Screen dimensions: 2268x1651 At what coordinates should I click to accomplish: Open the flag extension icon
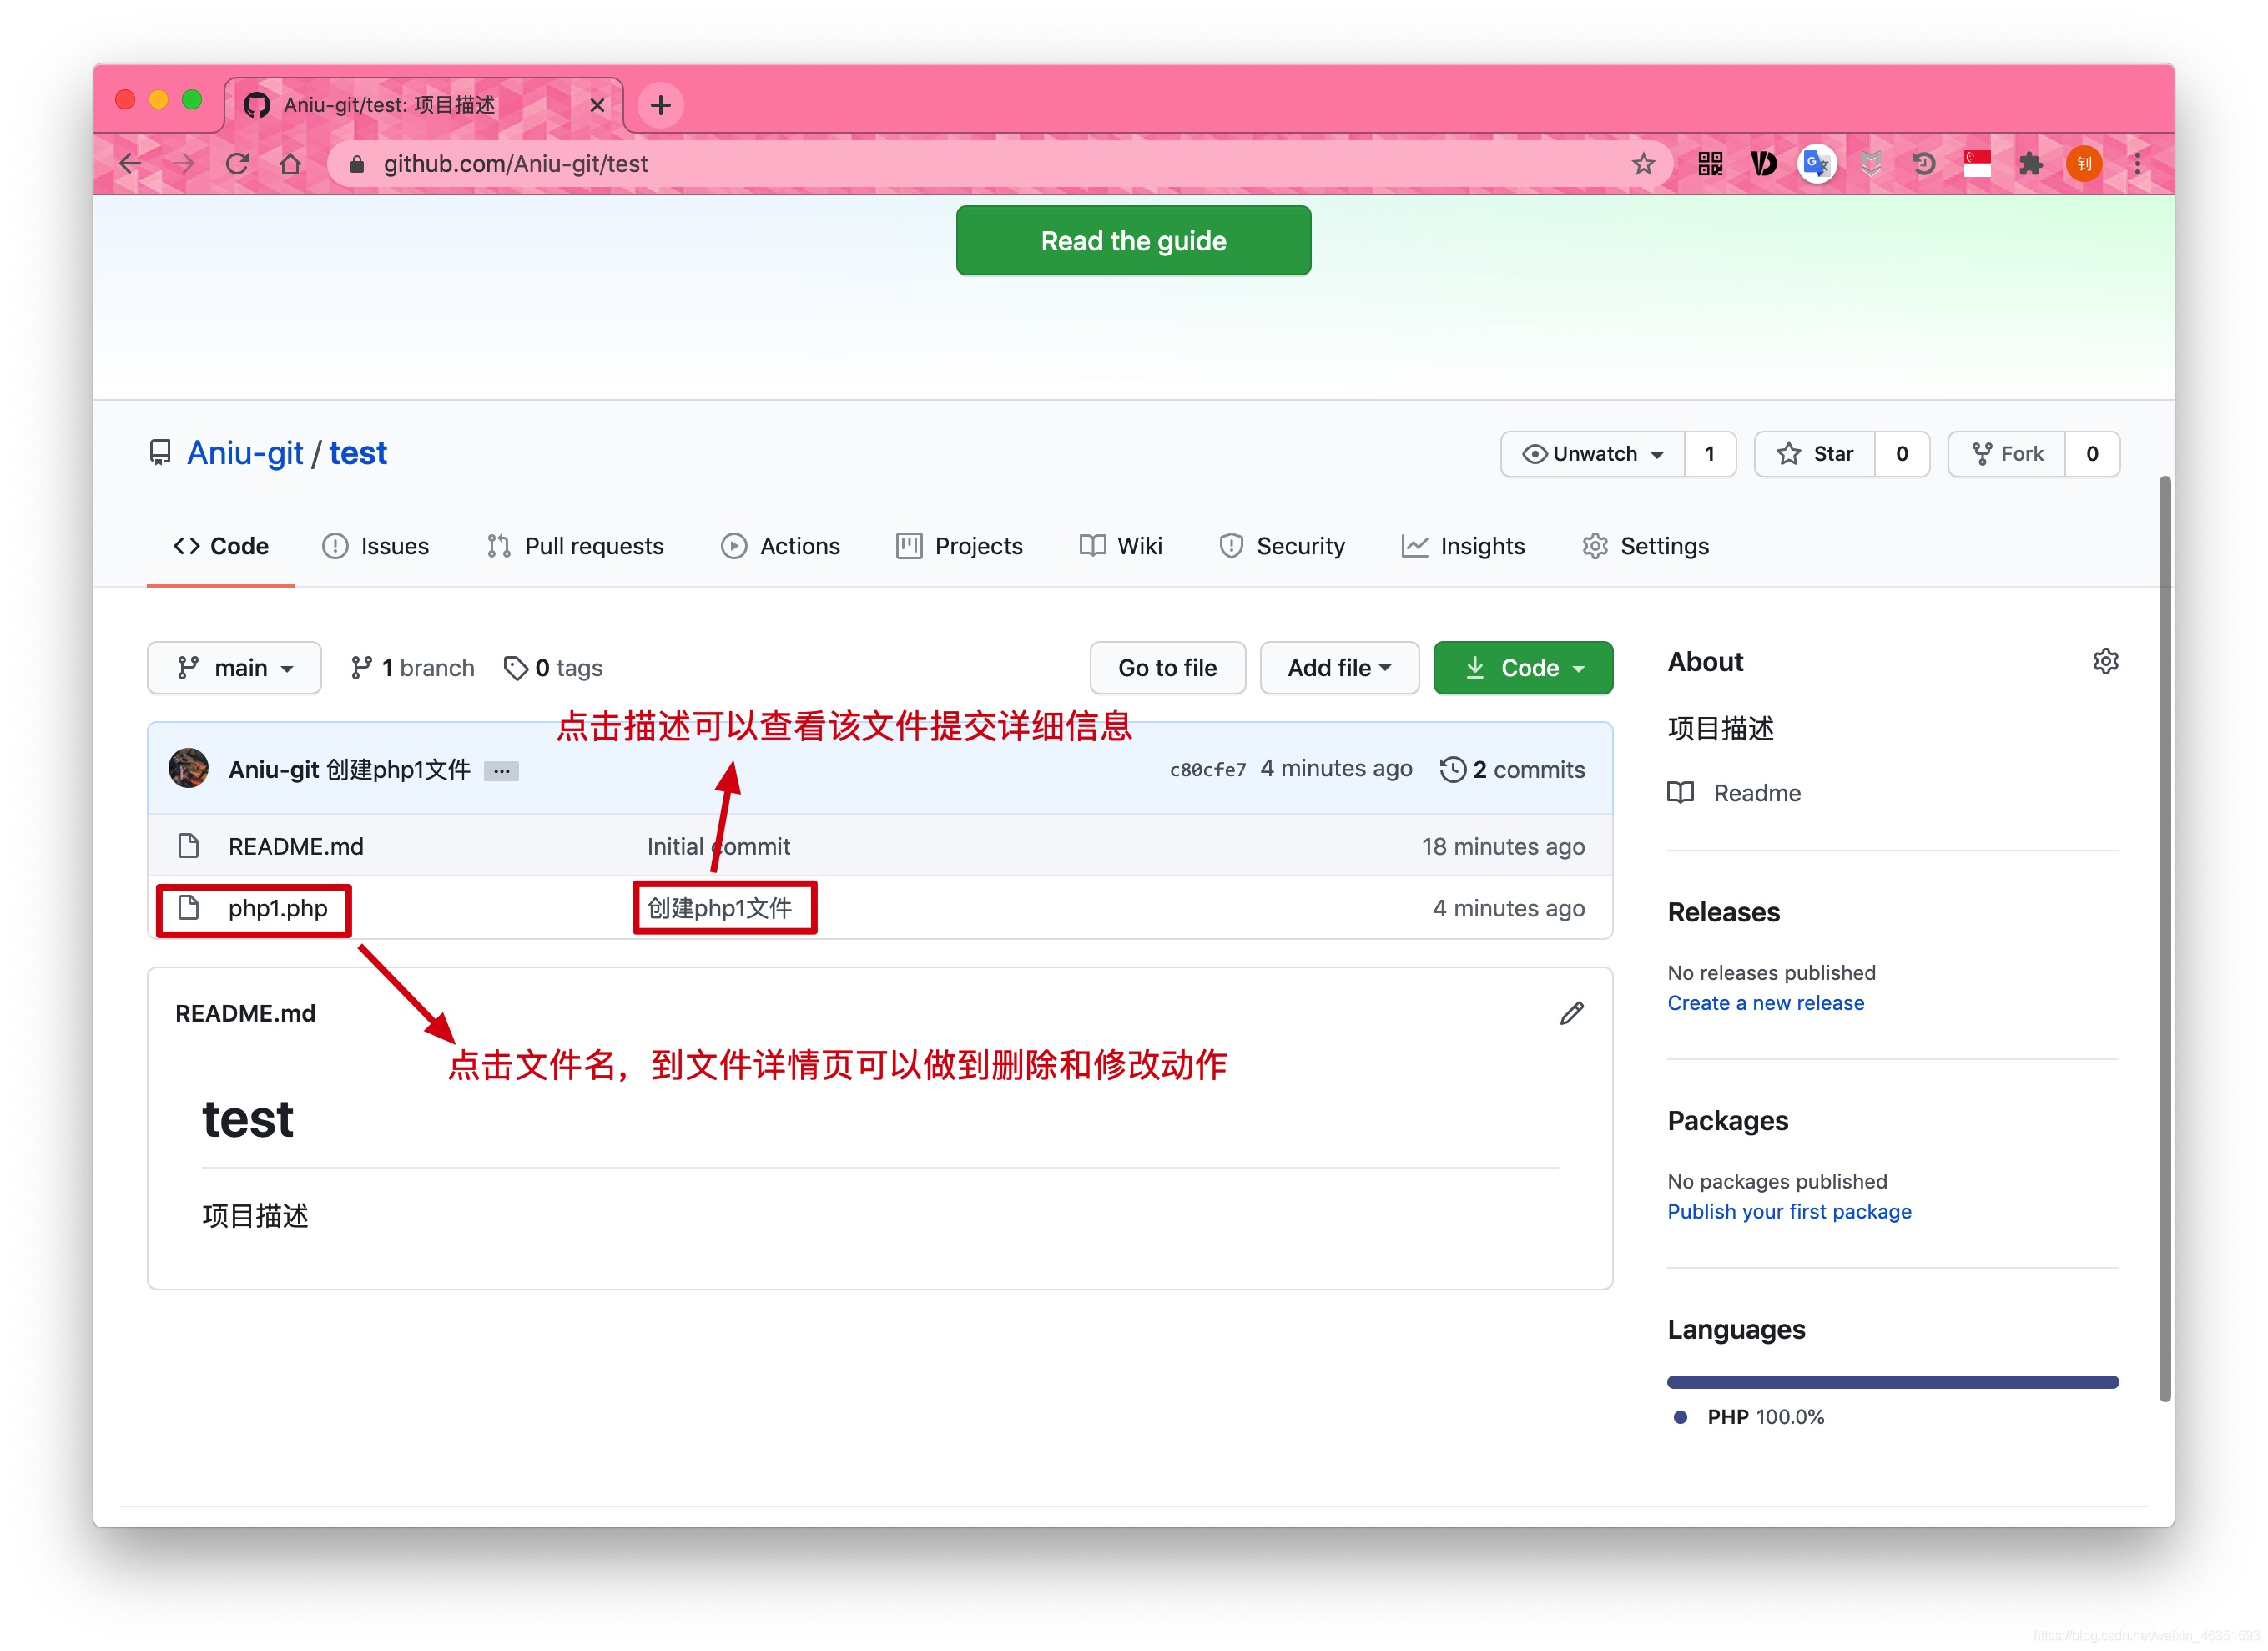coord(1977,164)
